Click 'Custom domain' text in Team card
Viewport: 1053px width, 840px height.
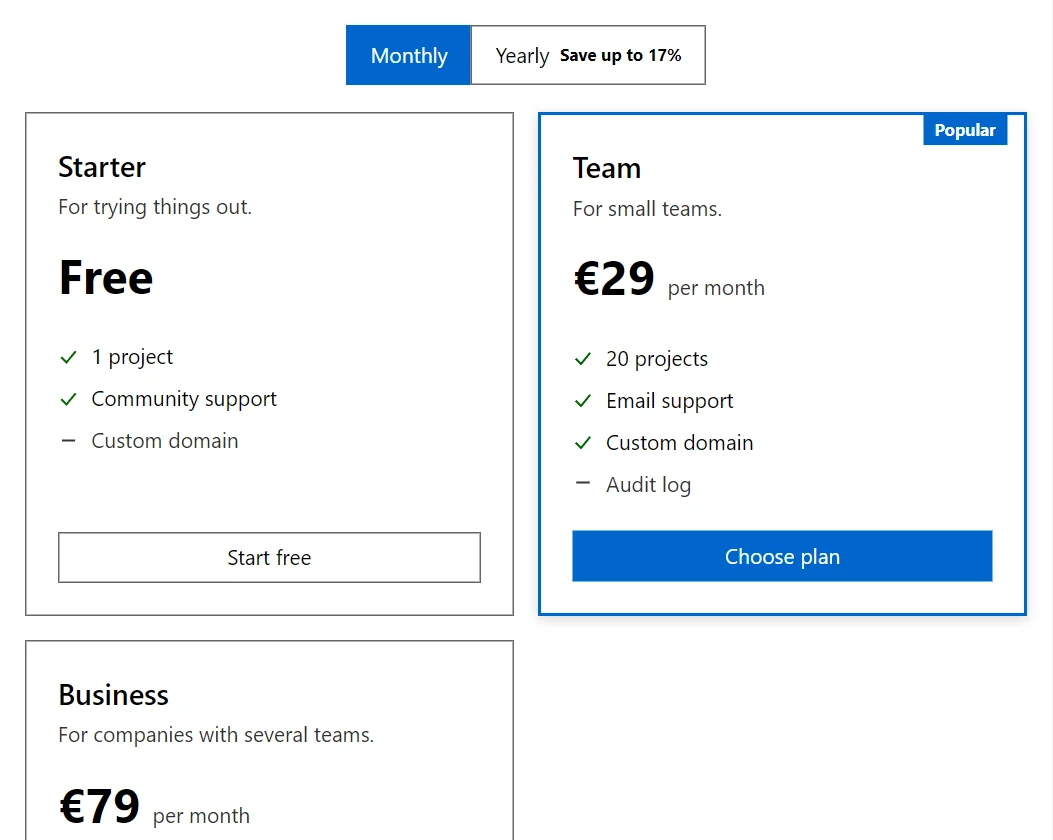tap(680, 443)
